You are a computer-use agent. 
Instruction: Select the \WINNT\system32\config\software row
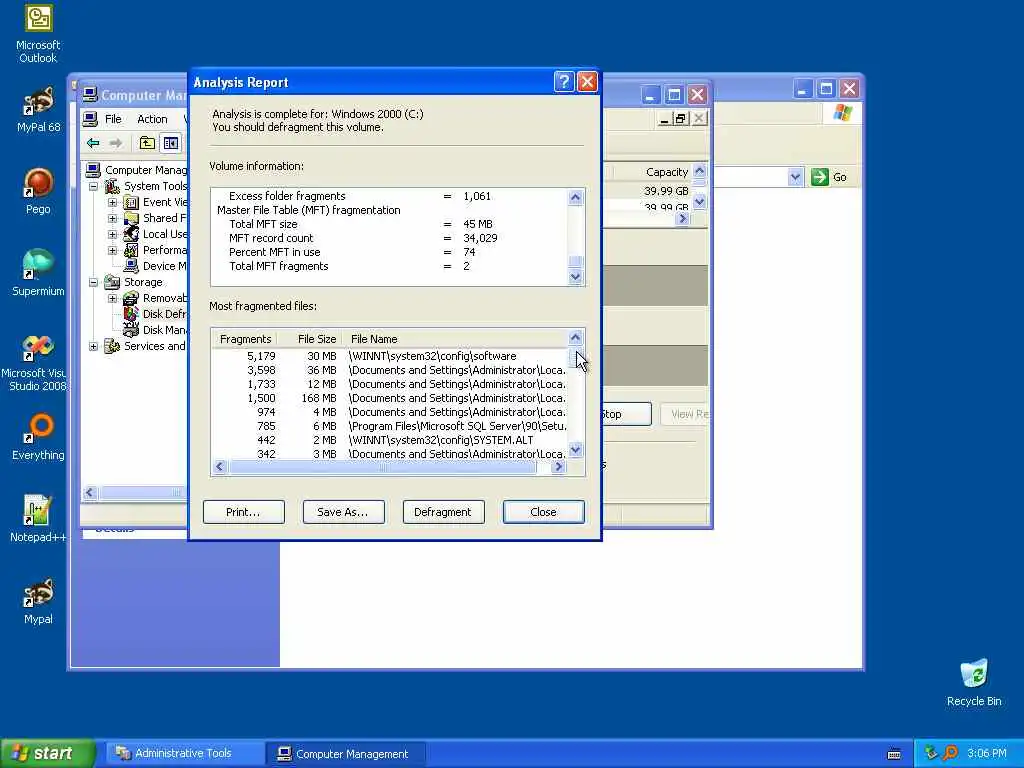point(390,356)
